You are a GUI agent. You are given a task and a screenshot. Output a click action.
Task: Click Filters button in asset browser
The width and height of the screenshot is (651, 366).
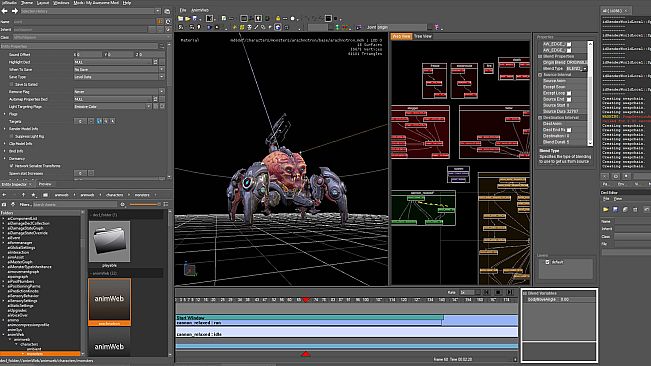click(x=25, y=204)
